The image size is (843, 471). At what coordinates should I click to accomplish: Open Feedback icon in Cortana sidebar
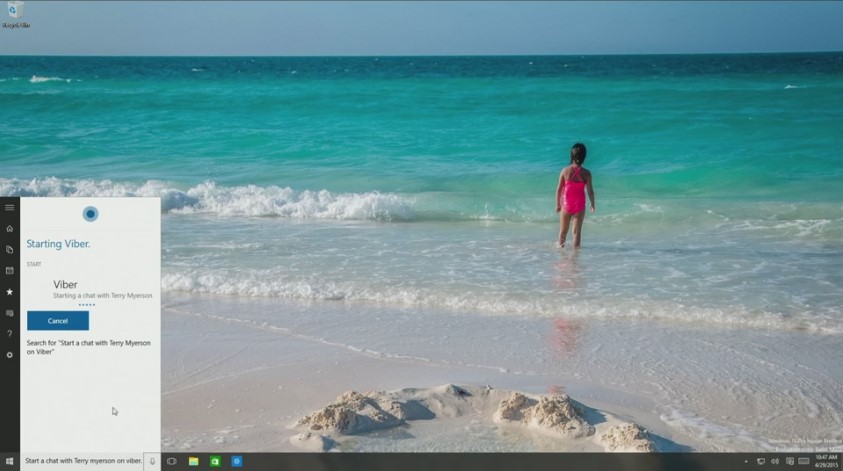pyautogui.click(x=9, y=313)
